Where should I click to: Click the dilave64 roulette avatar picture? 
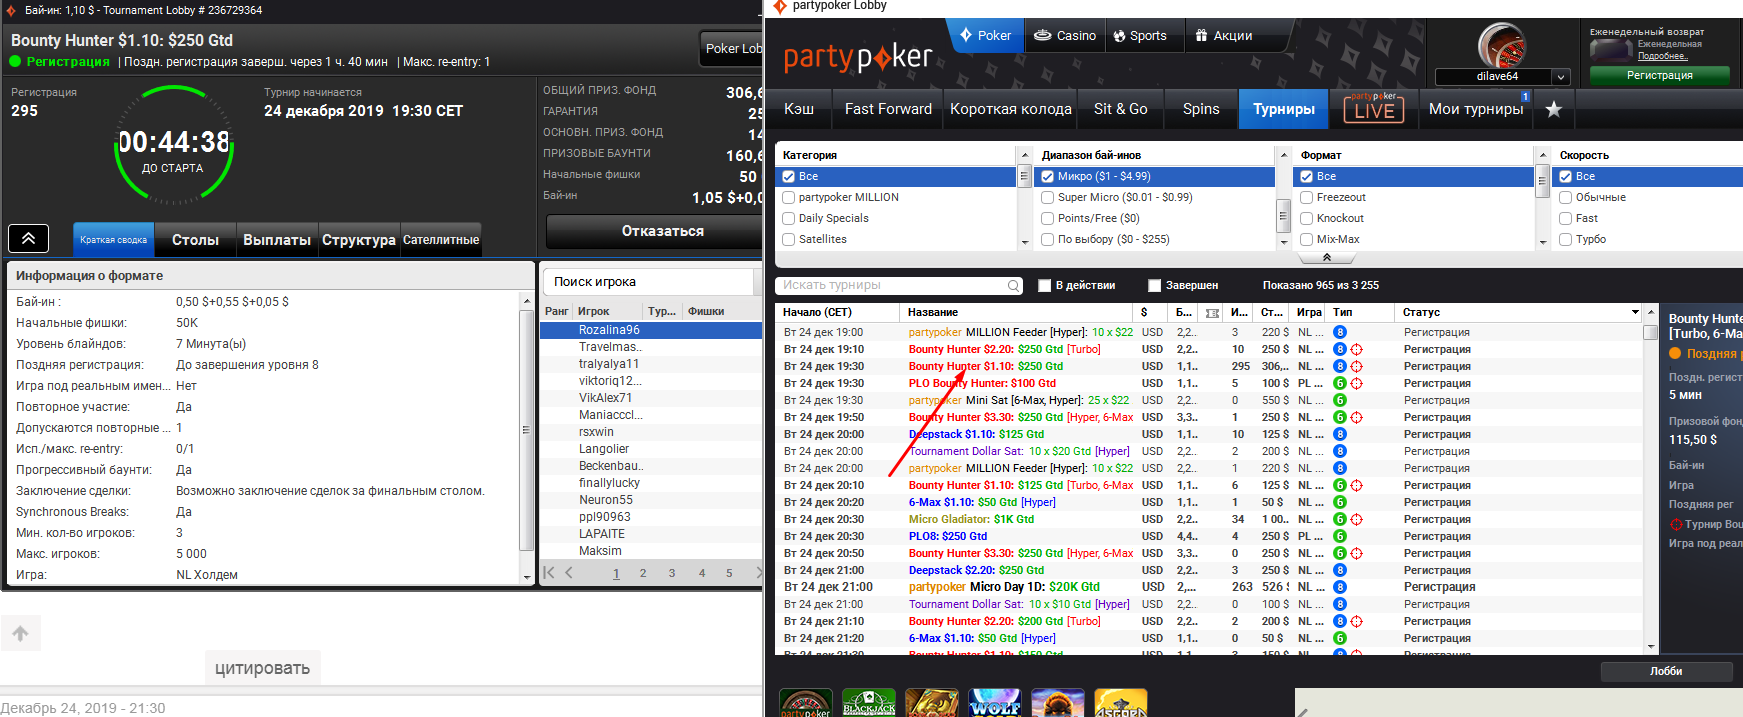point(1501,46)
